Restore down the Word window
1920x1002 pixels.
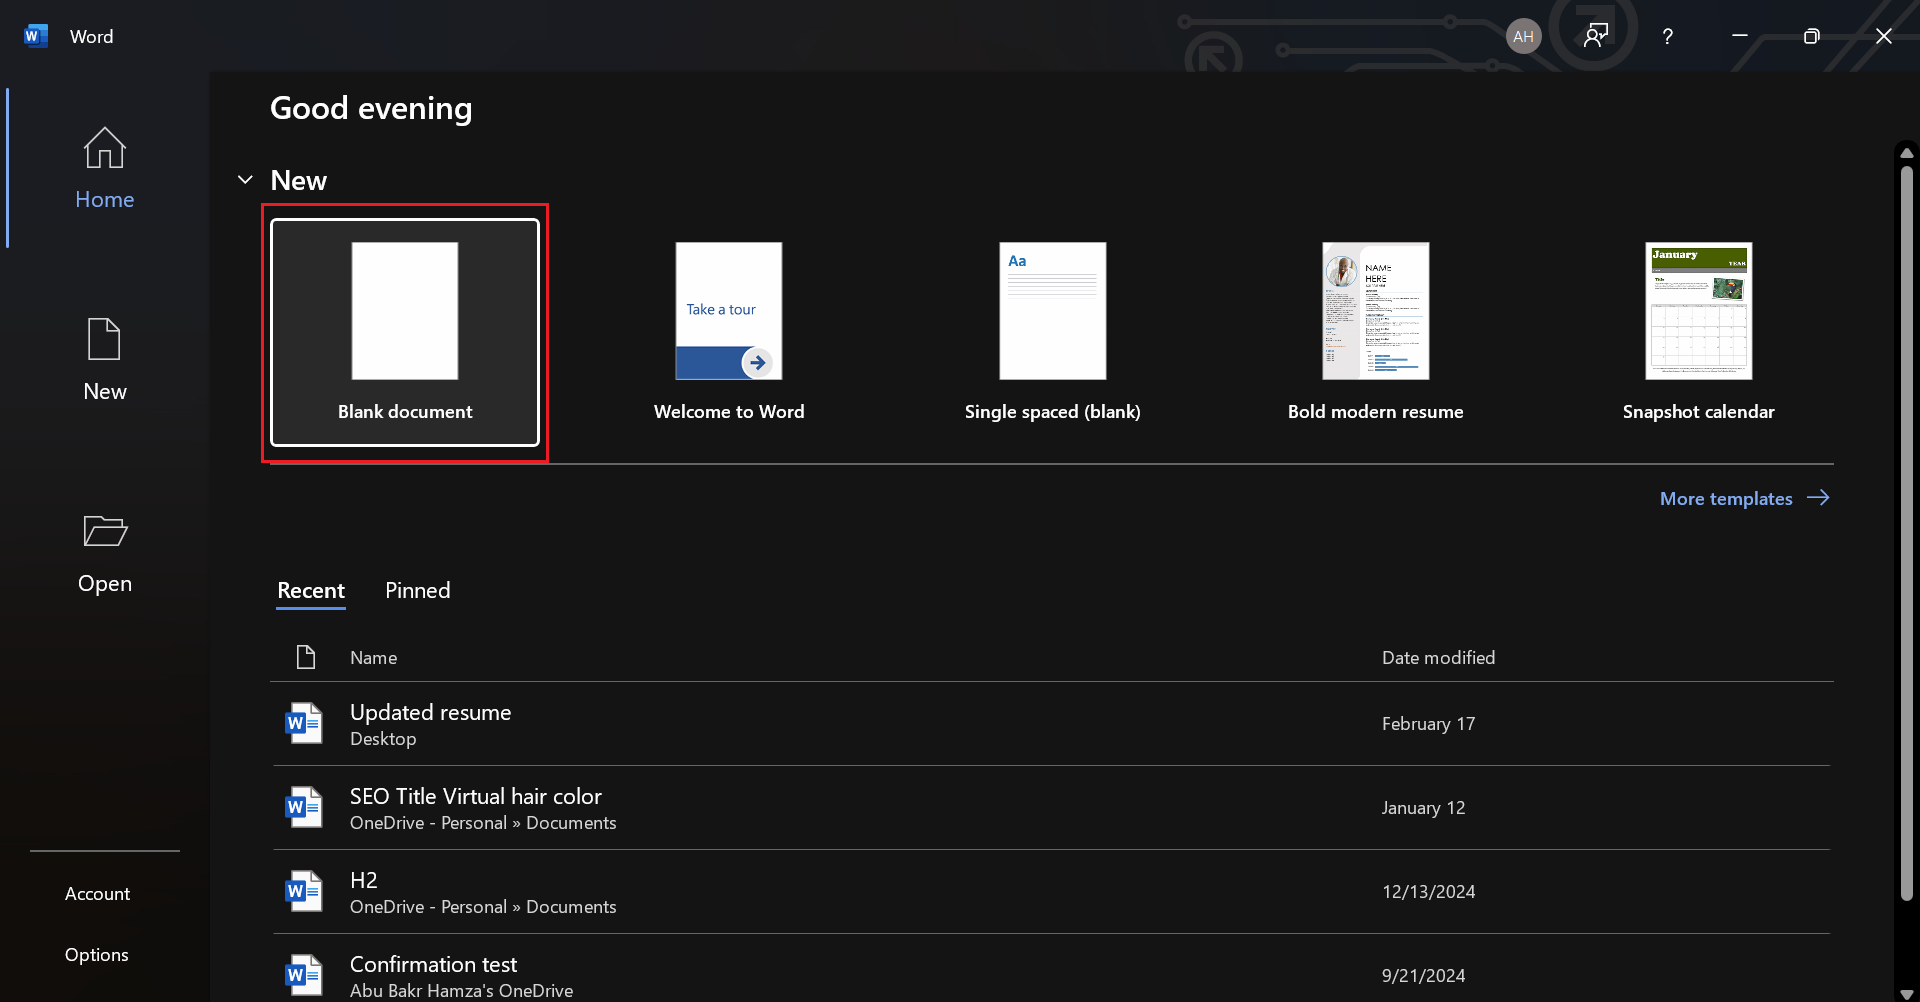pyautogui.click(x=1811, y=36)
